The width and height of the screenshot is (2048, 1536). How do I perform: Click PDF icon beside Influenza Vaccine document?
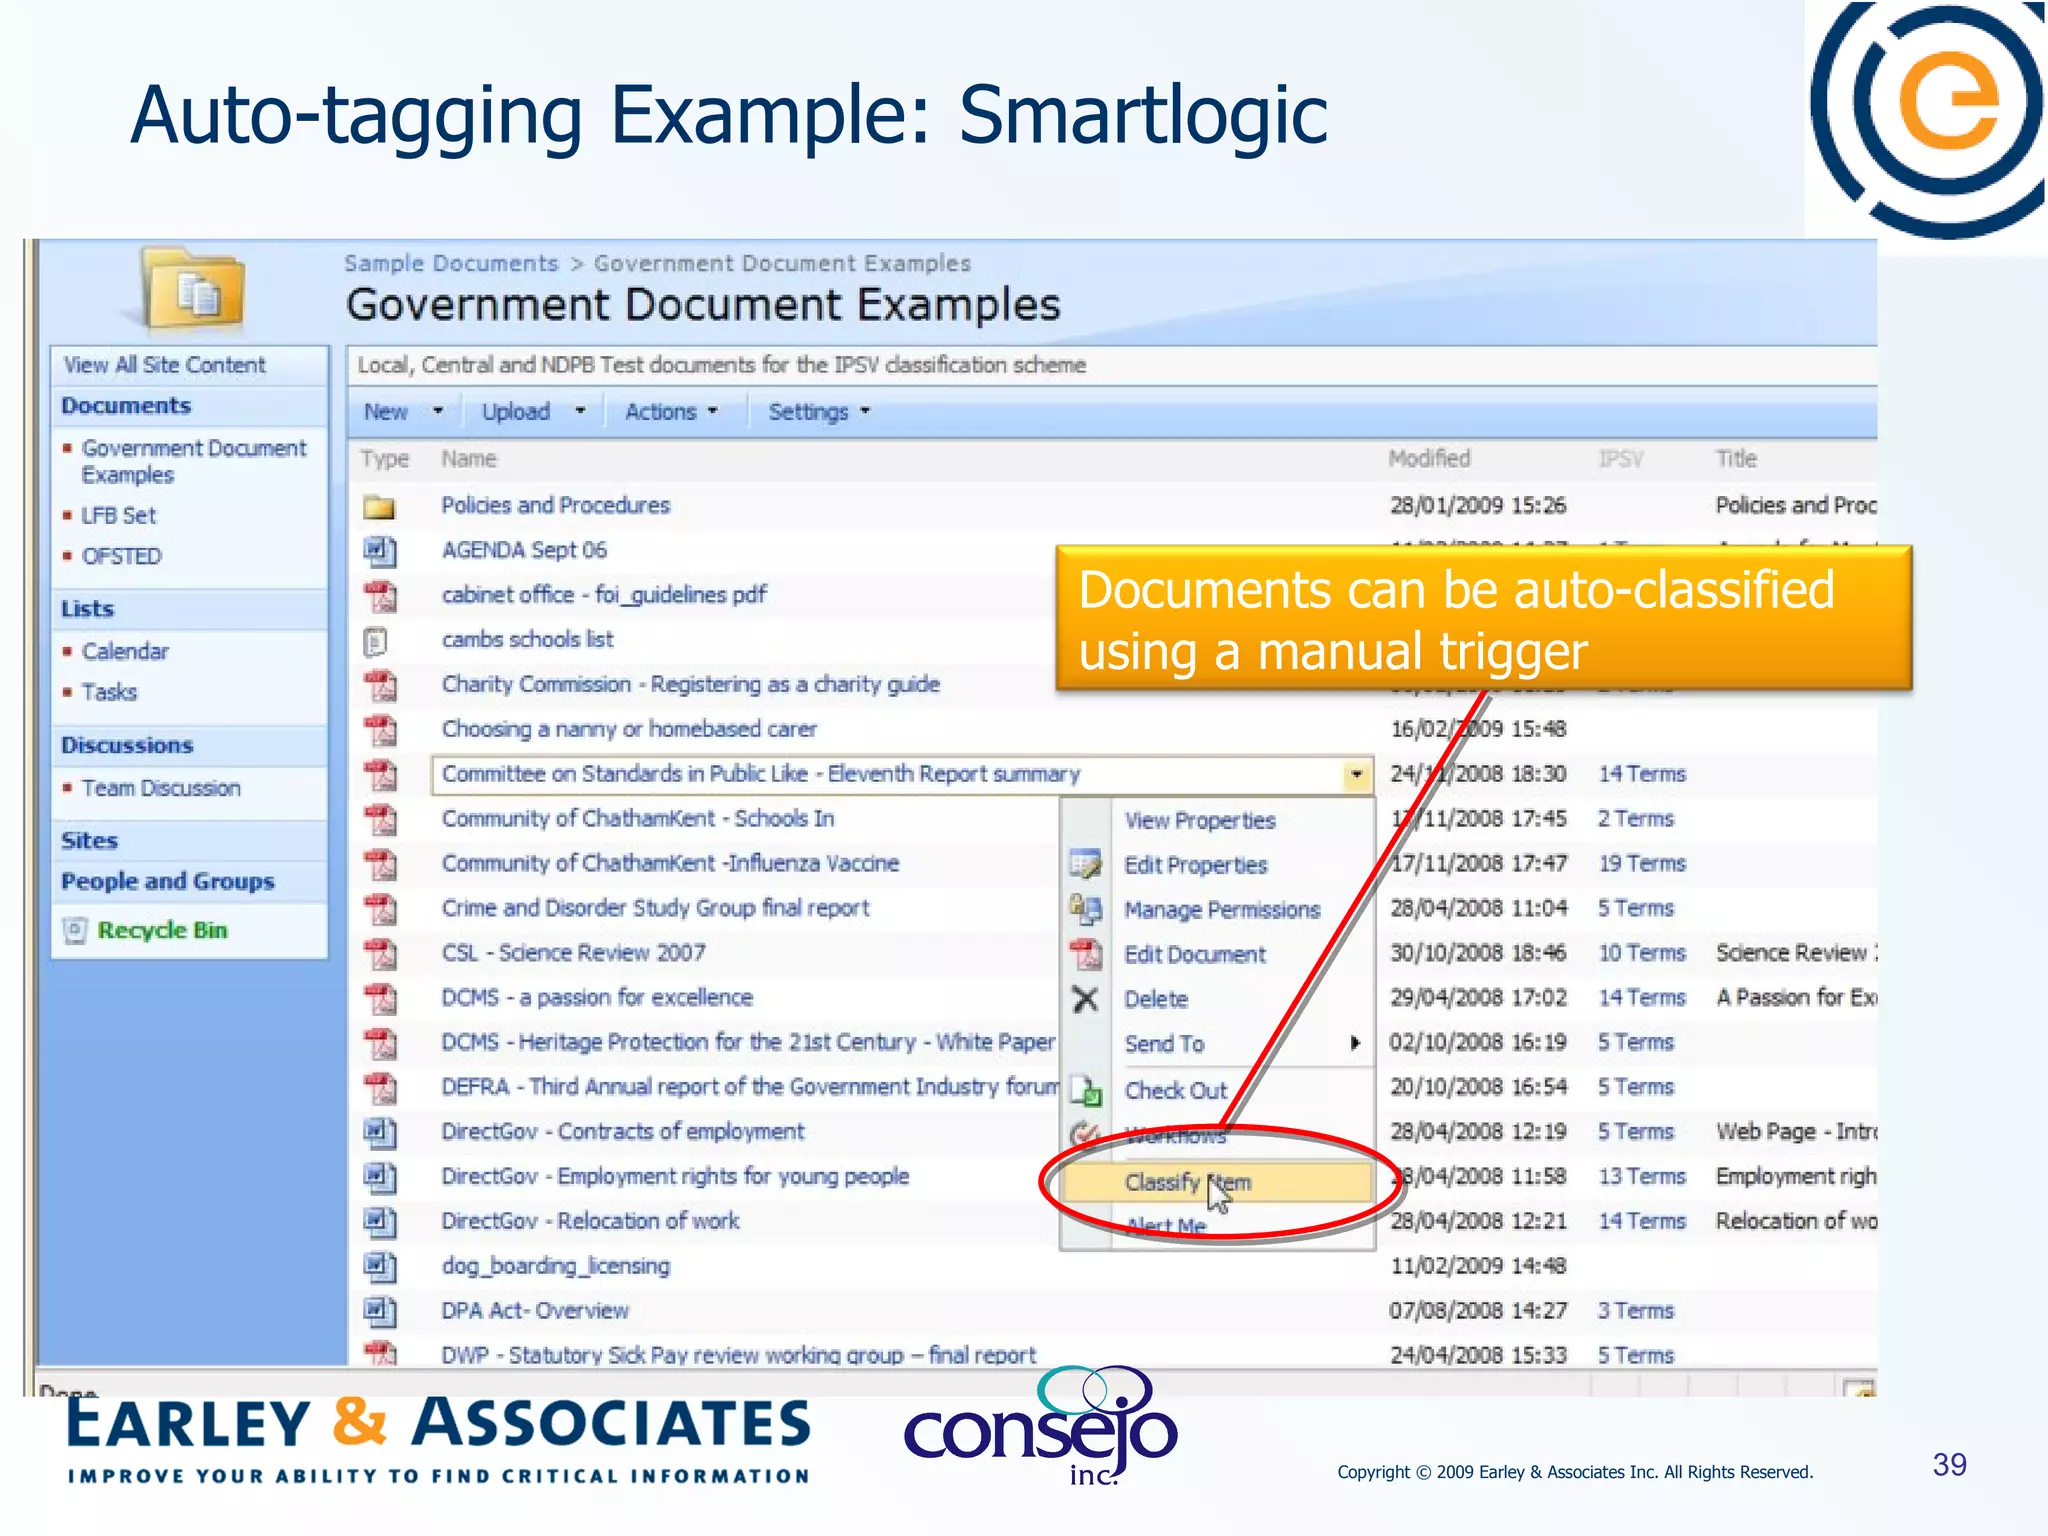(379, 865)
